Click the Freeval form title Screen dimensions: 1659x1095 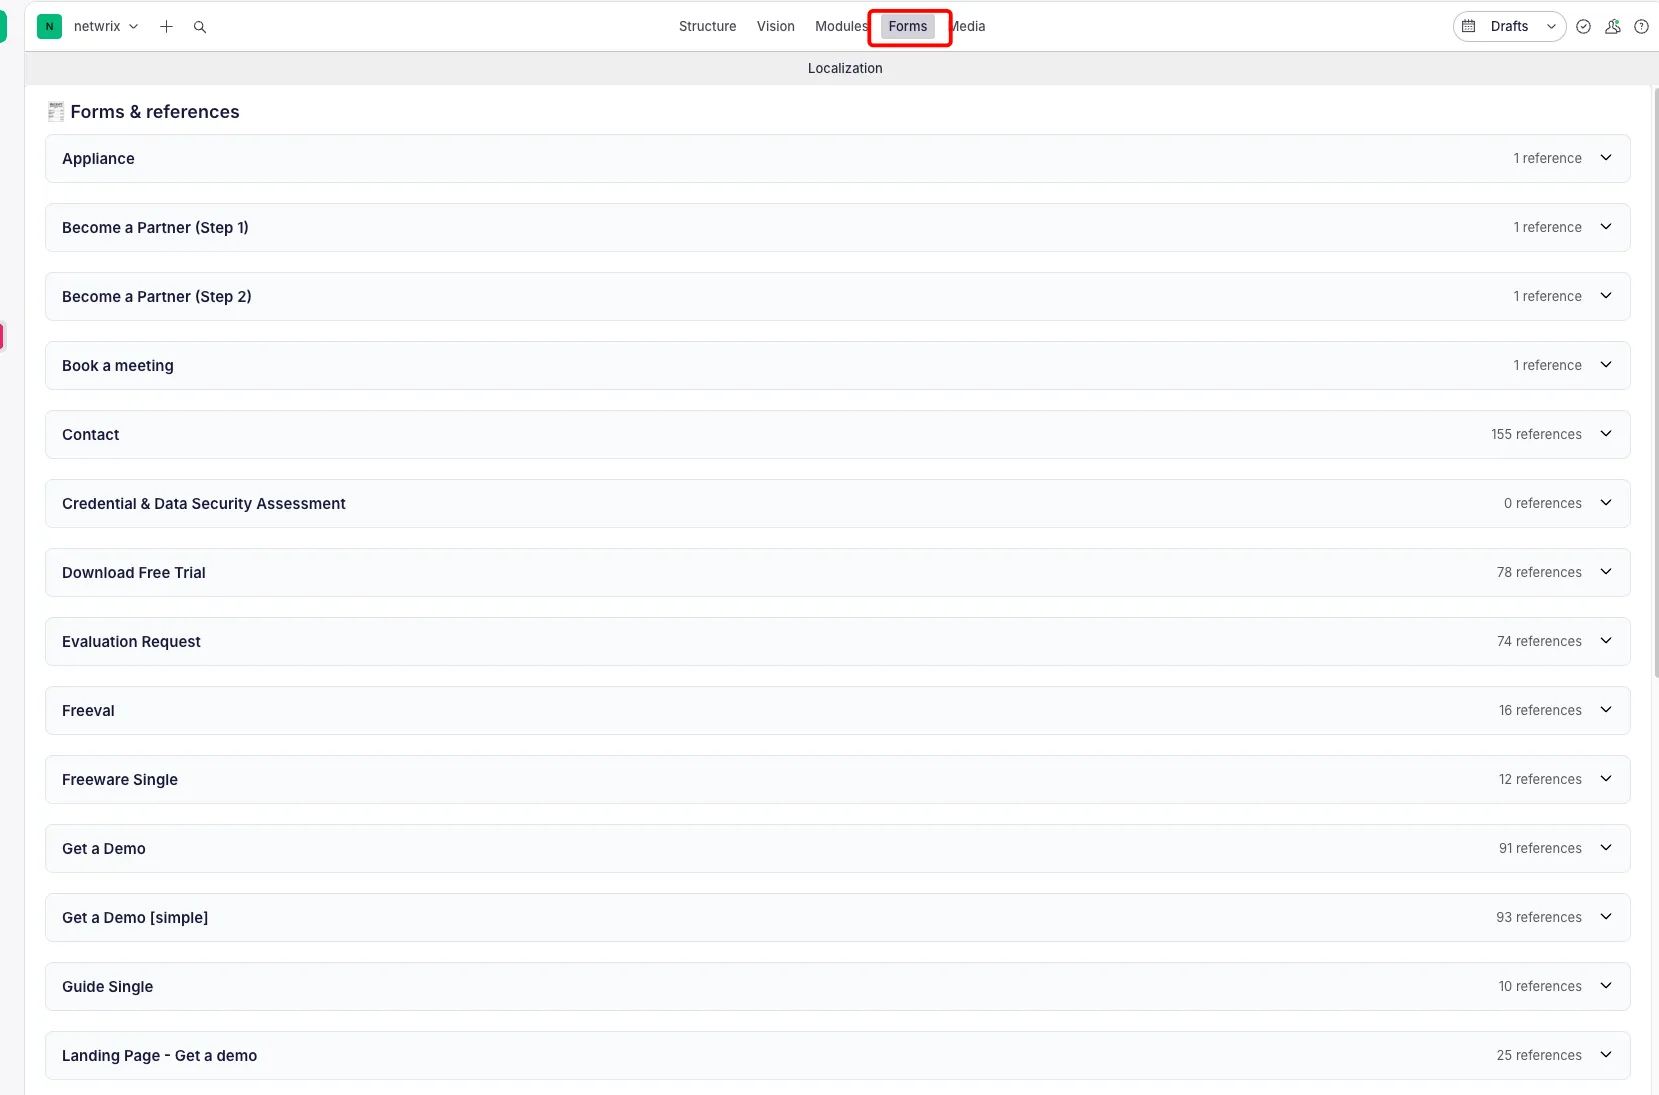[88, 711]
